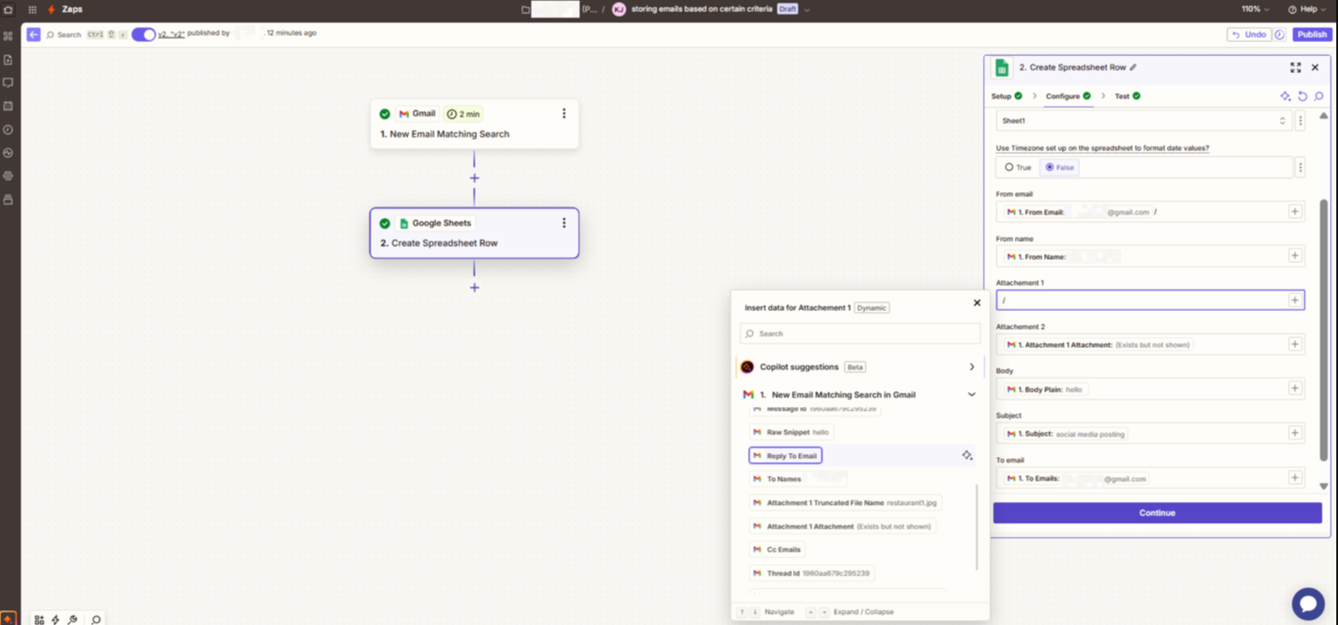Collapse New Email Matching Search in Gmail section
The width and height of the screenshot is (1338, 625).
860,395
